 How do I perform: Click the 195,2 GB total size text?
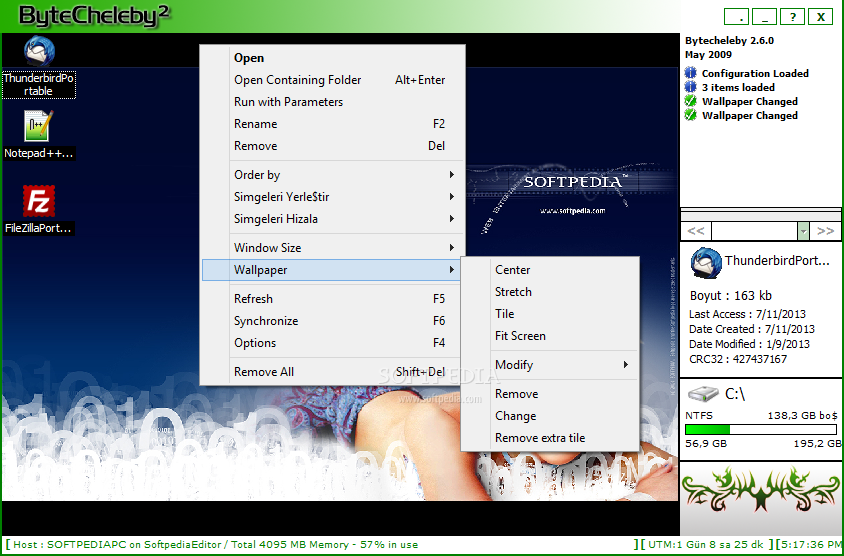pyautogui.click(x=817, y=444)
